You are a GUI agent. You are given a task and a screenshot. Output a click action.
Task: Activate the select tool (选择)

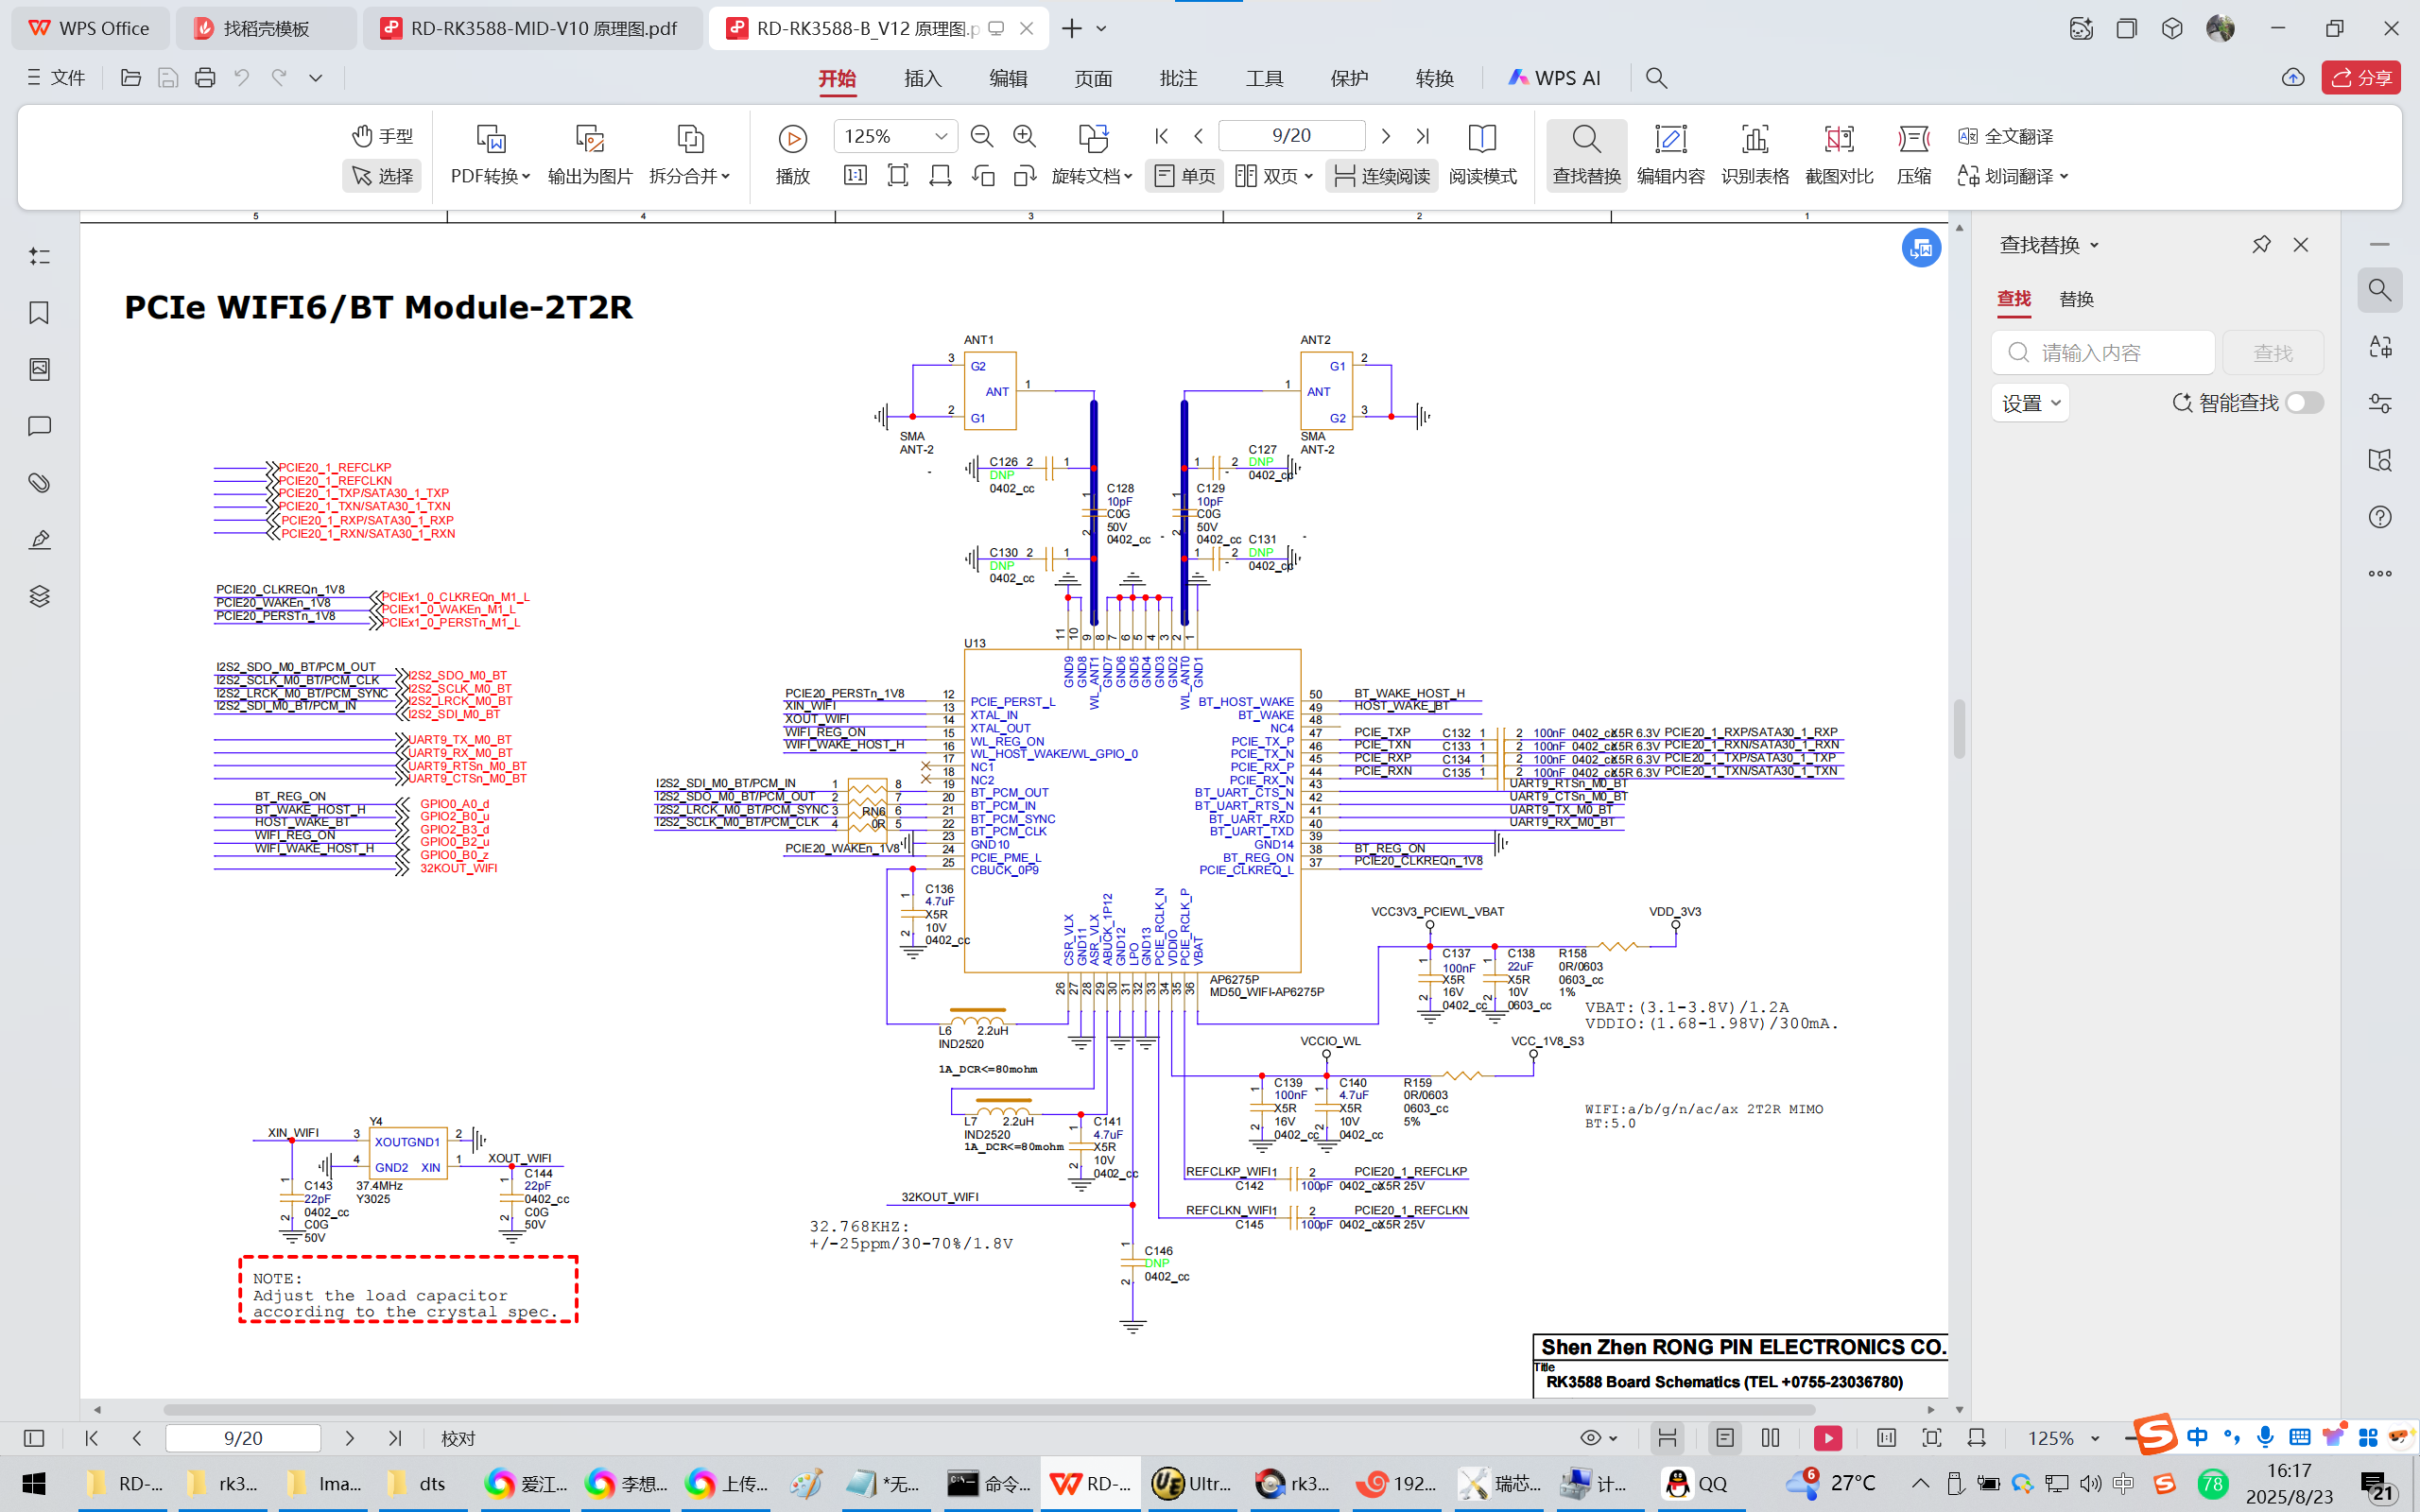click(382, 176)
